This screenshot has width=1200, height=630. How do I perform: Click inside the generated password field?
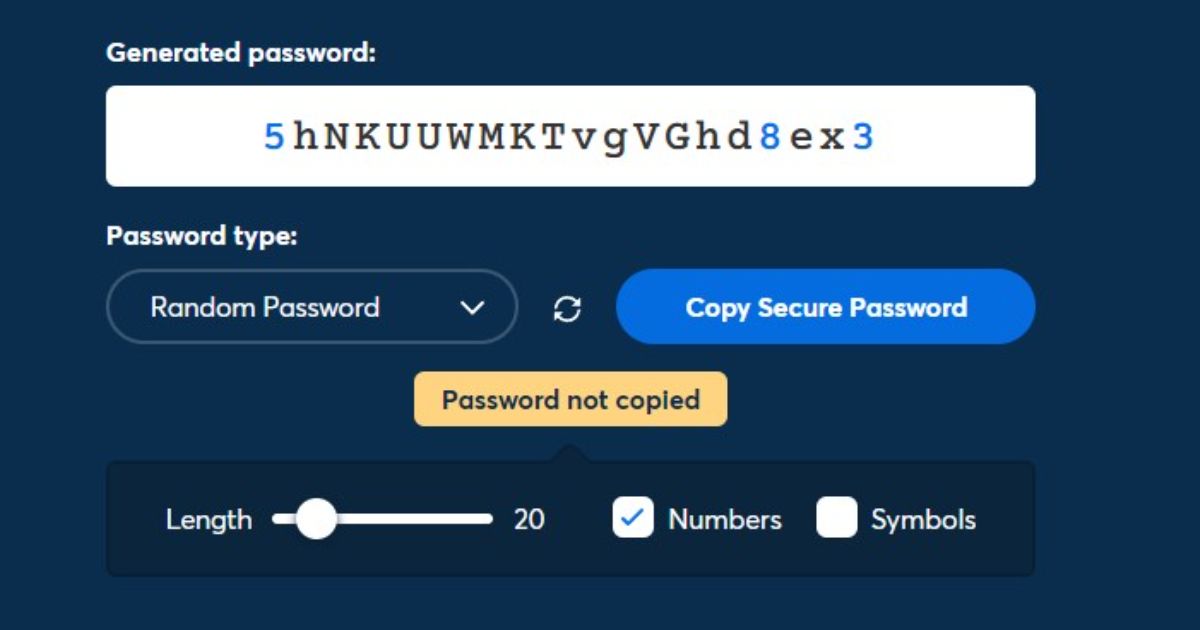tap(570, 136)
